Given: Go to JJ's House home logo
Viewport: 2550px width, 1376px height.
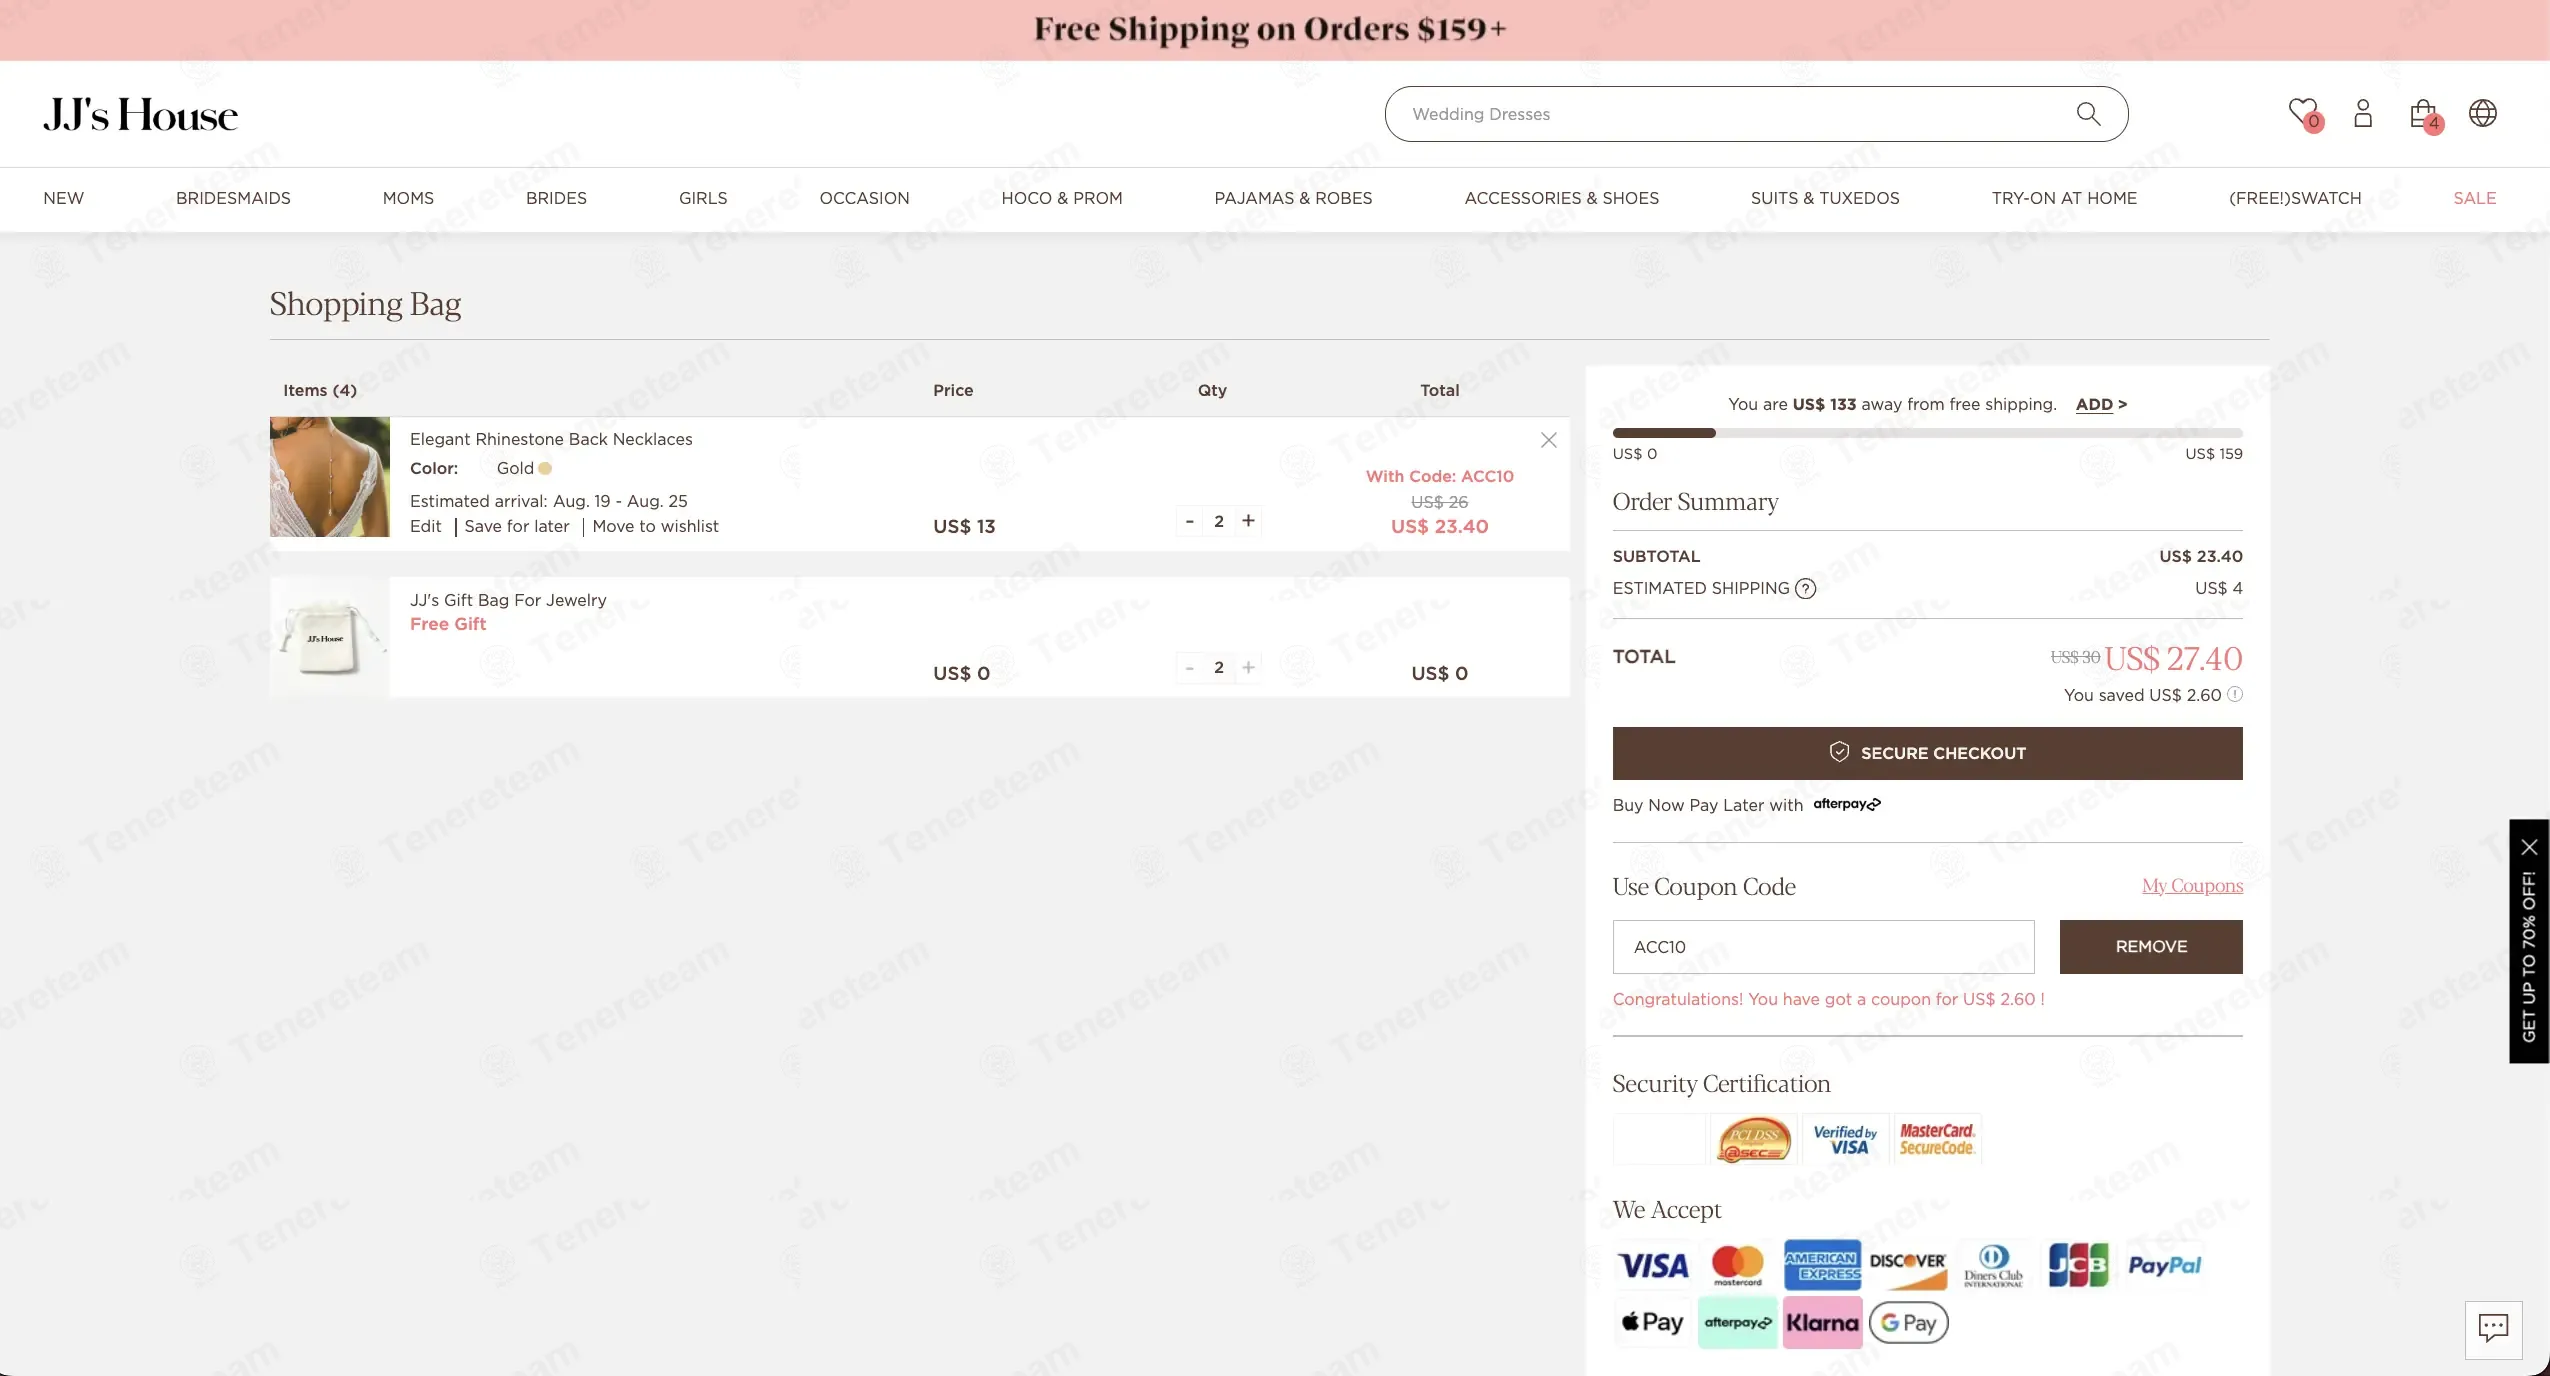Looking at the screenshot, I should [140, 114].
